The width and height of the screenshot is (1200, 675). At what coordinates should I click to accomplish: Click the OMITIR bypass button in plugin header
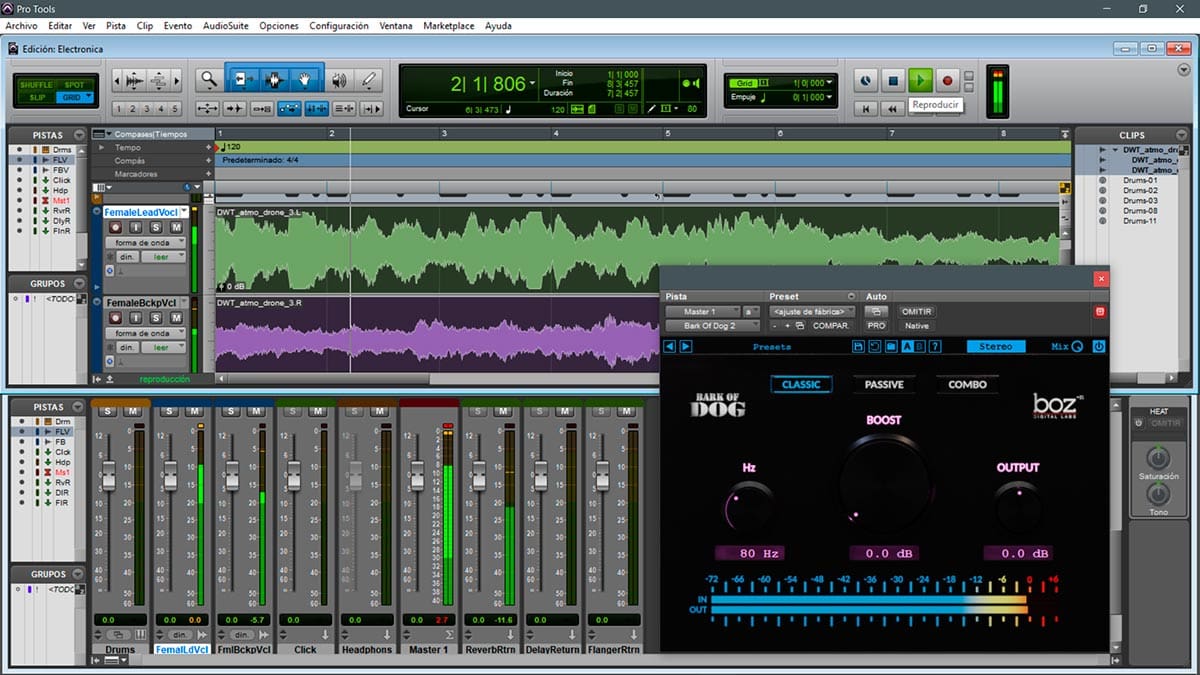[x=916, y=312]
